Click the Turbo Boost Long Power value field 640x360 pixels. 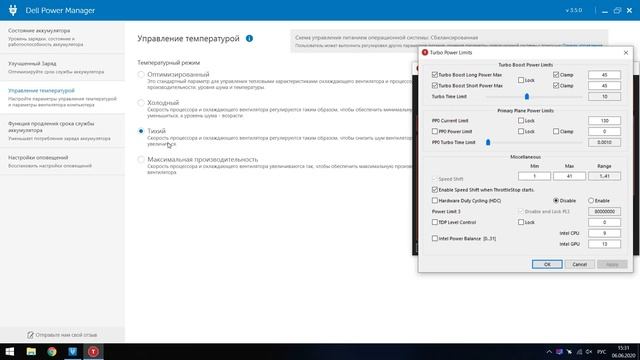(604, 75)
